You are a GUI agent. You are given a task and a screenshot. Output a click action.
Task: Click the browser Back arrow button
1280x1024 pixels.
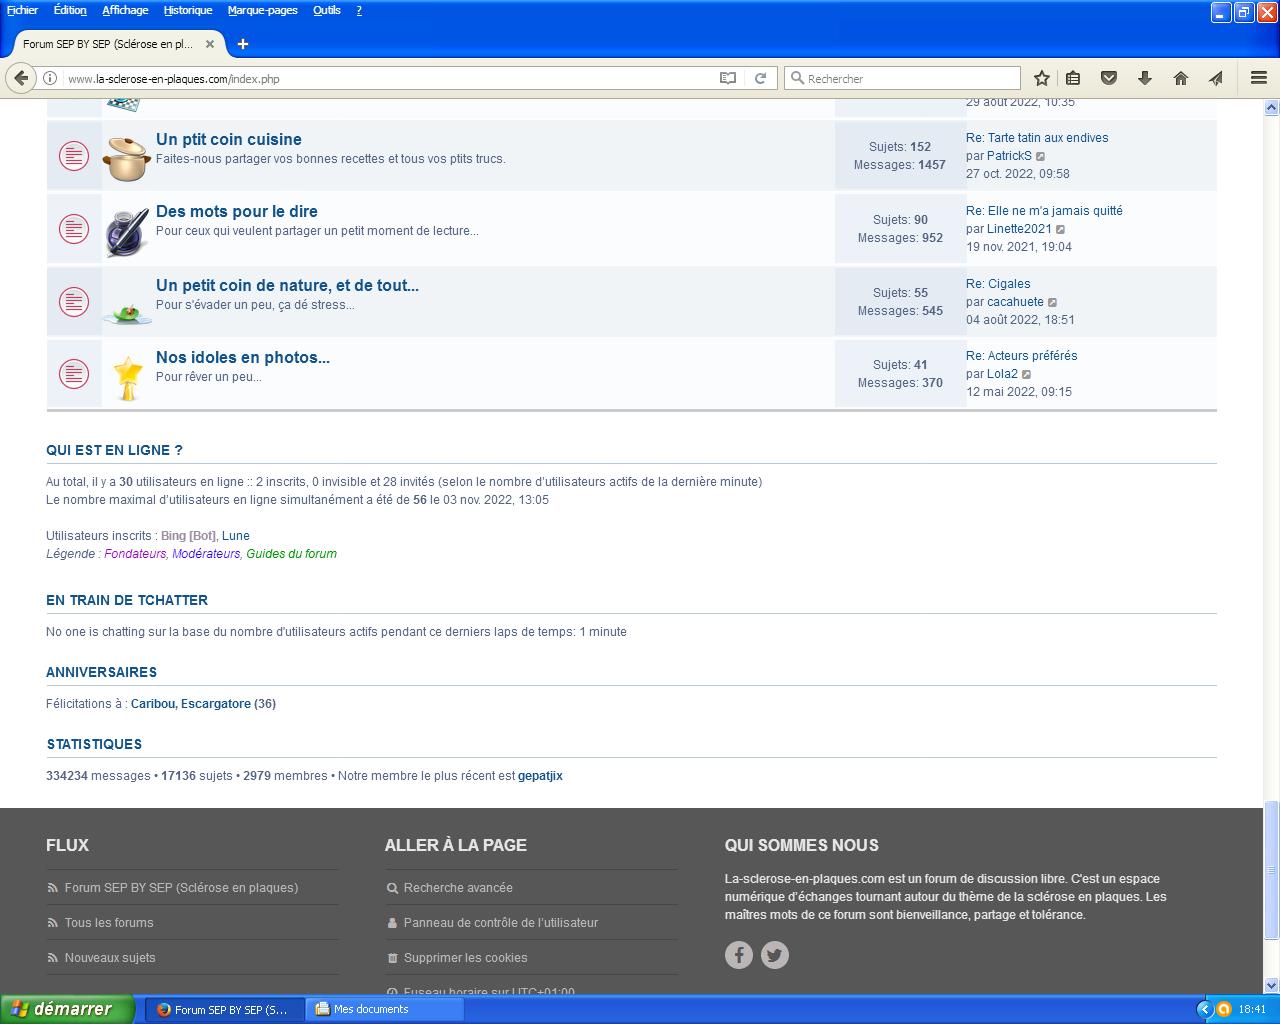pos(21,78)
